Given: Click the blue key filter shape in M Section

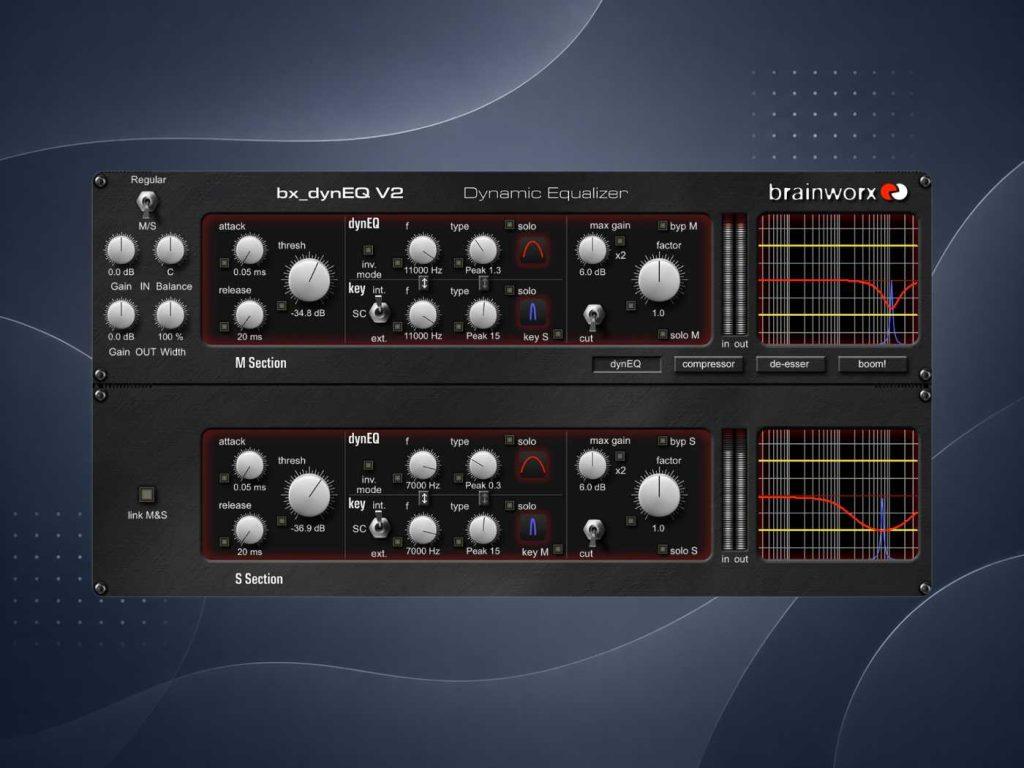Looking at the screenshot, I should coord(533,313).
